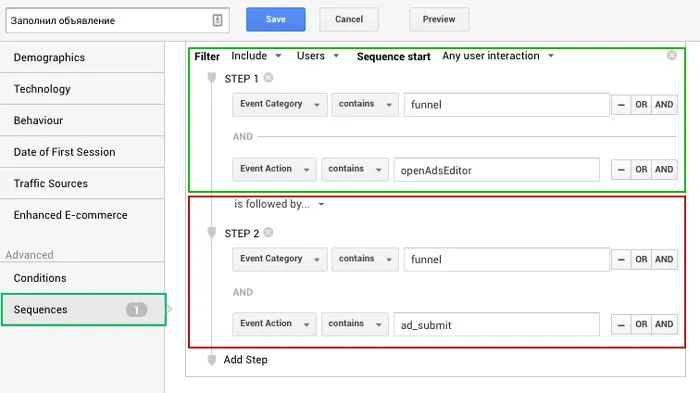Viewport: 700px width, 393px height.
Task: Open Step 2 Event Category dimension dropdown
Action: (x=280, y=259)
